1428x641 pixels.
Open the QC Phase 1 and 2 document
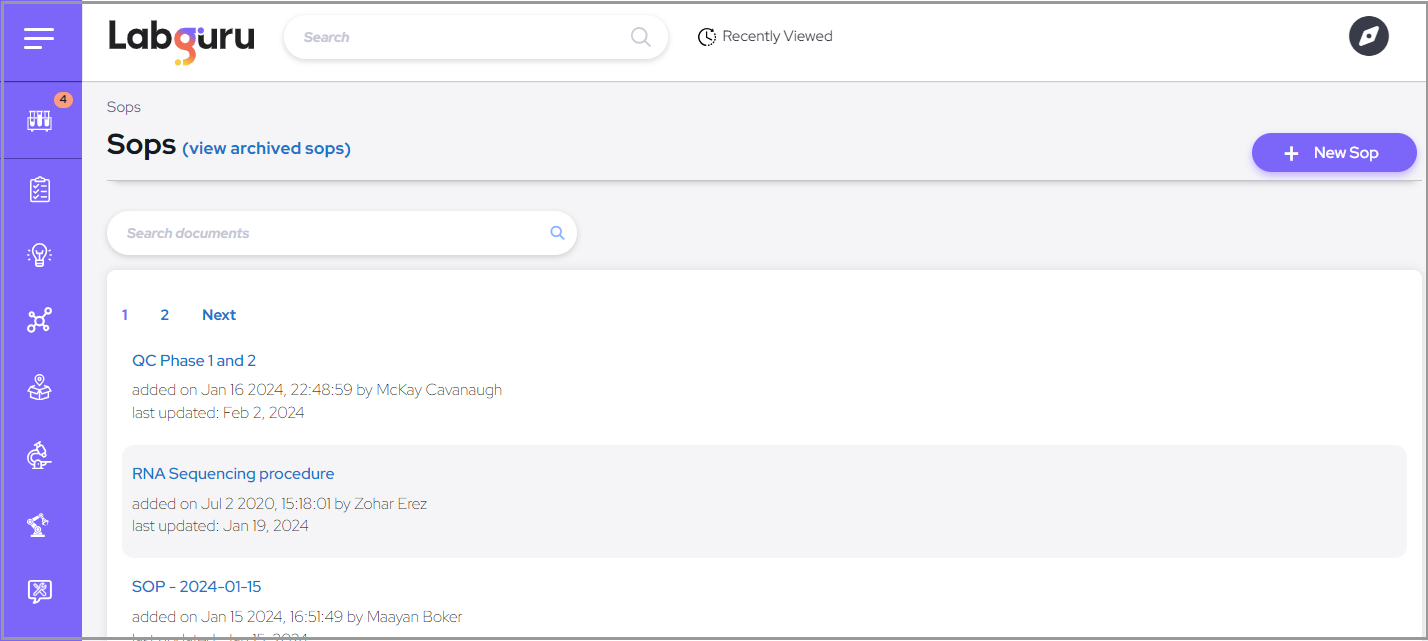coord(194,360)
